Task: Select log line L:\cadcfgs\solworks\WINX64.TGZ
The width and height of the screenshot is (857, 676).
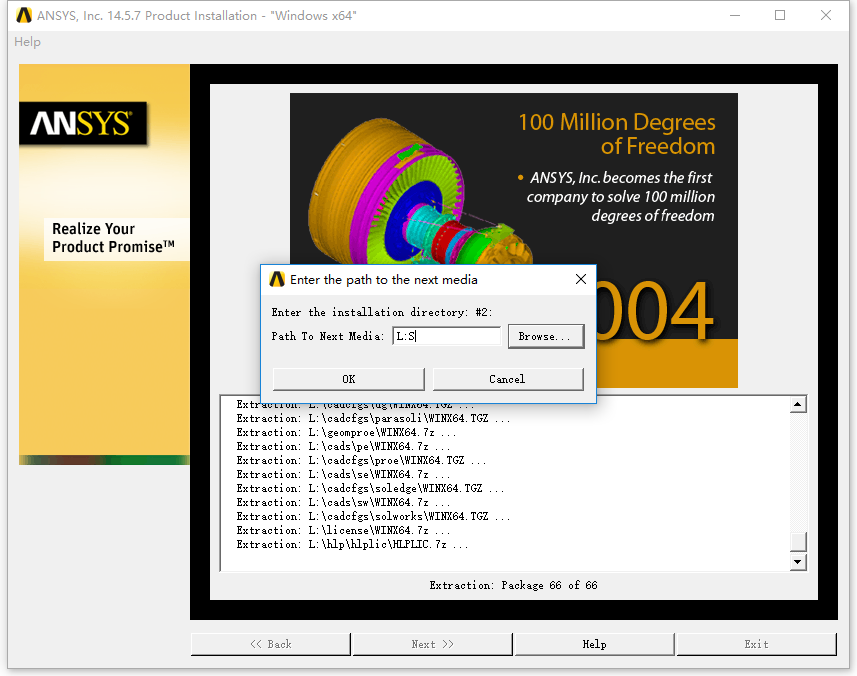Action: coord(373,516)
